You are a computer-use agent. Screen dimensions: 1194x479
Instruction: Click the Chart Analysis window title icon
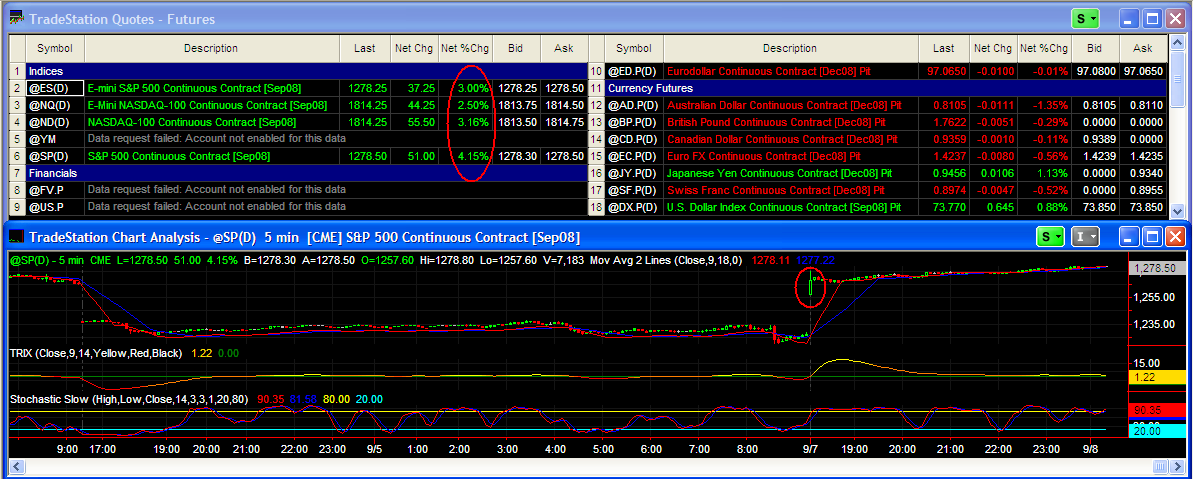coord(14,238)
